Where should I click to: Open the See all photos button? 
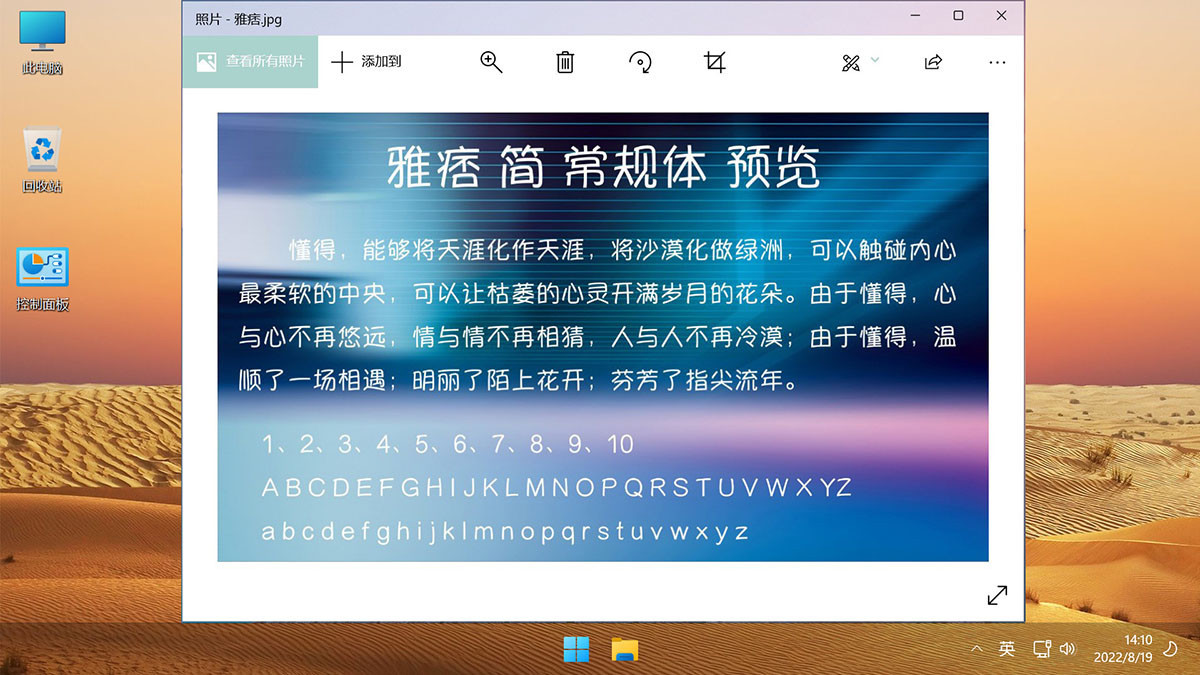click(250, 62)
